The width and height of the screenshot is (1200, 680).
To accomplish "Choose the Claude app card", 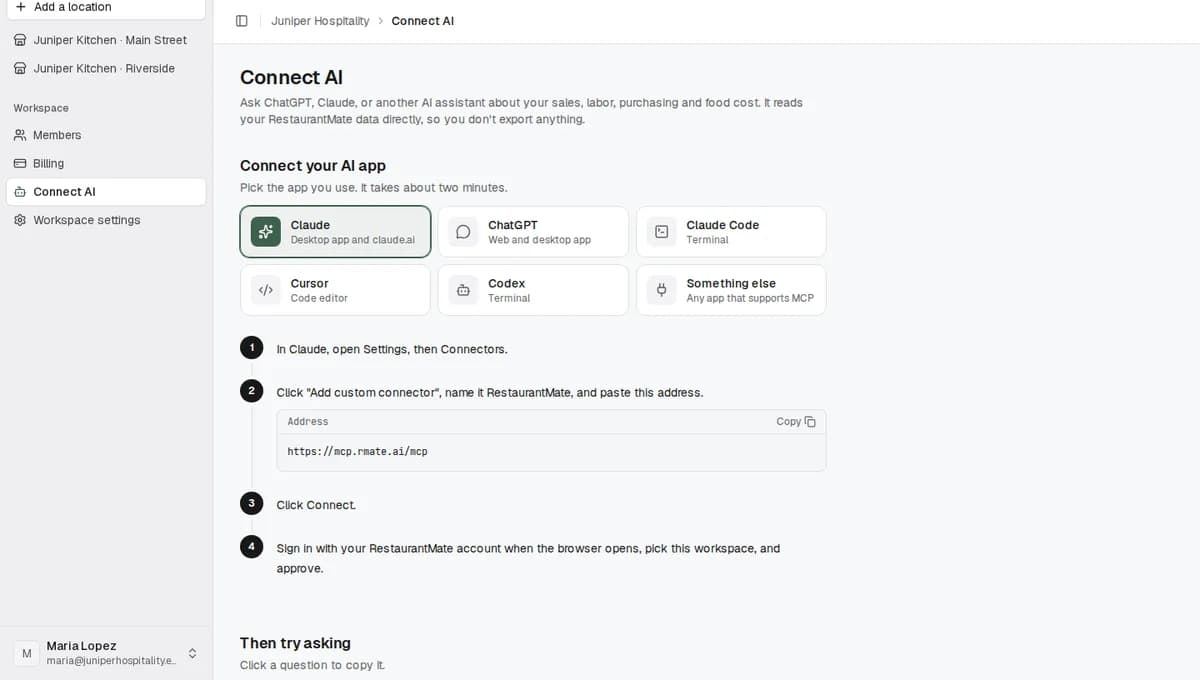I will point(335,232).
